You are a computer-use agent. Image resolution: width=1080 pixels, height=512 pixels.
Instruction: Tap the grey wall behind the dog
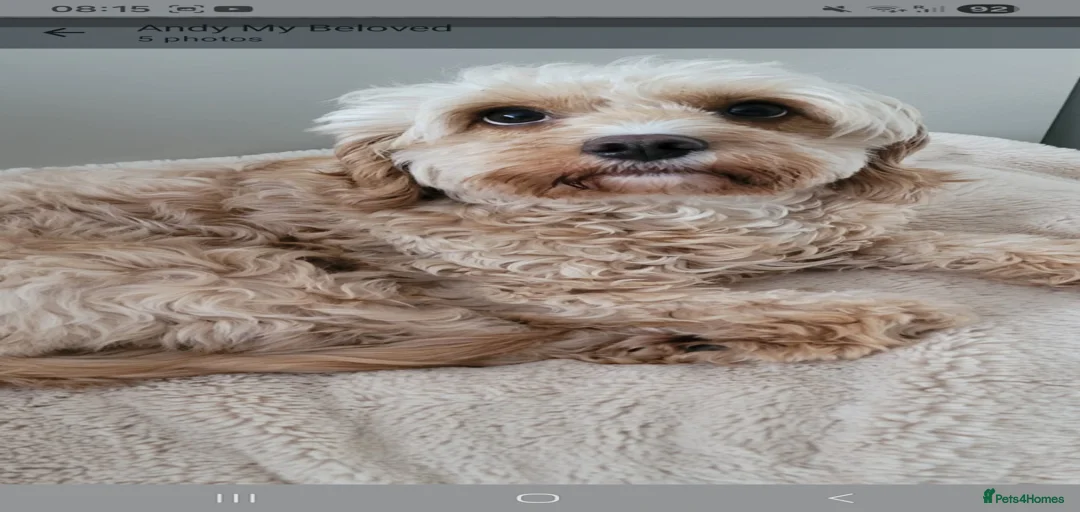(x=165, y=103)
